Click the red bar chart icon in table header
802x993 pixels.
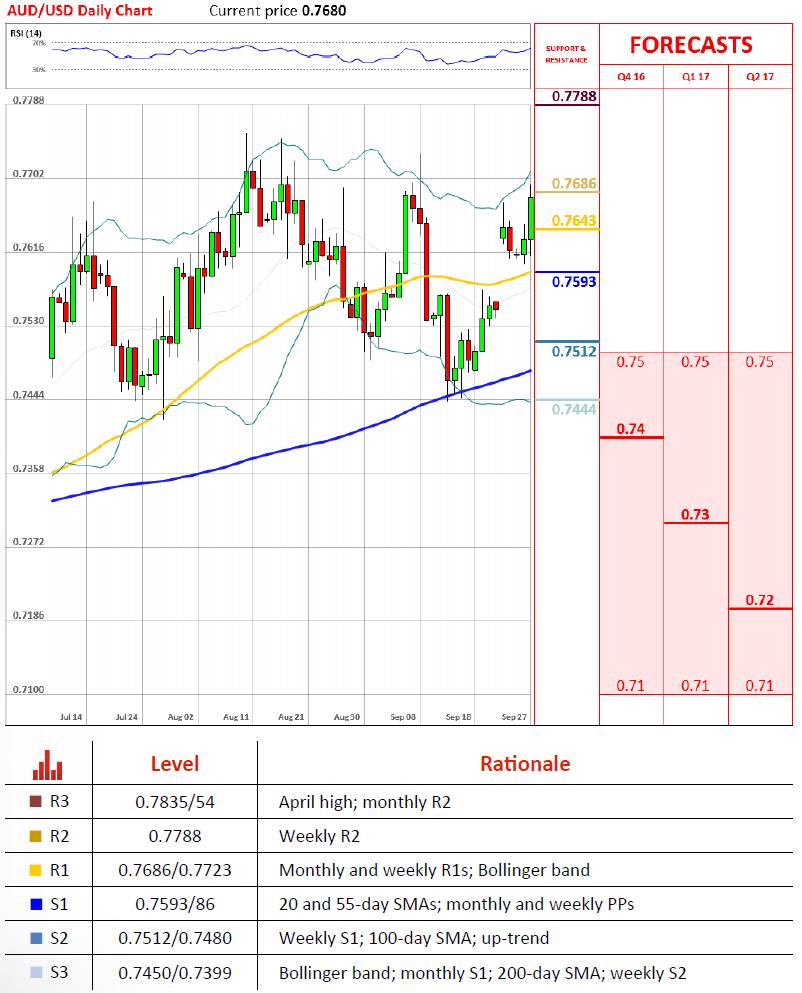[48, 765]
